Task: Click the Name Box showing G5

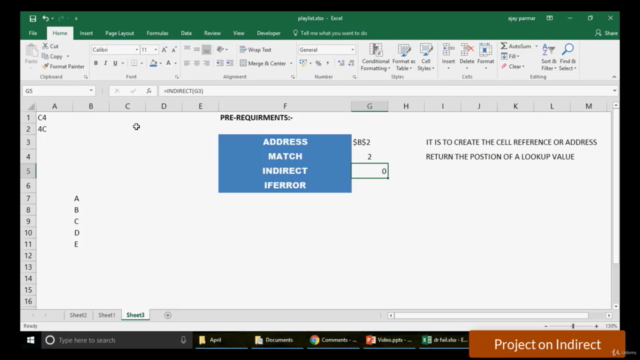Action: [x=59, y=91]
